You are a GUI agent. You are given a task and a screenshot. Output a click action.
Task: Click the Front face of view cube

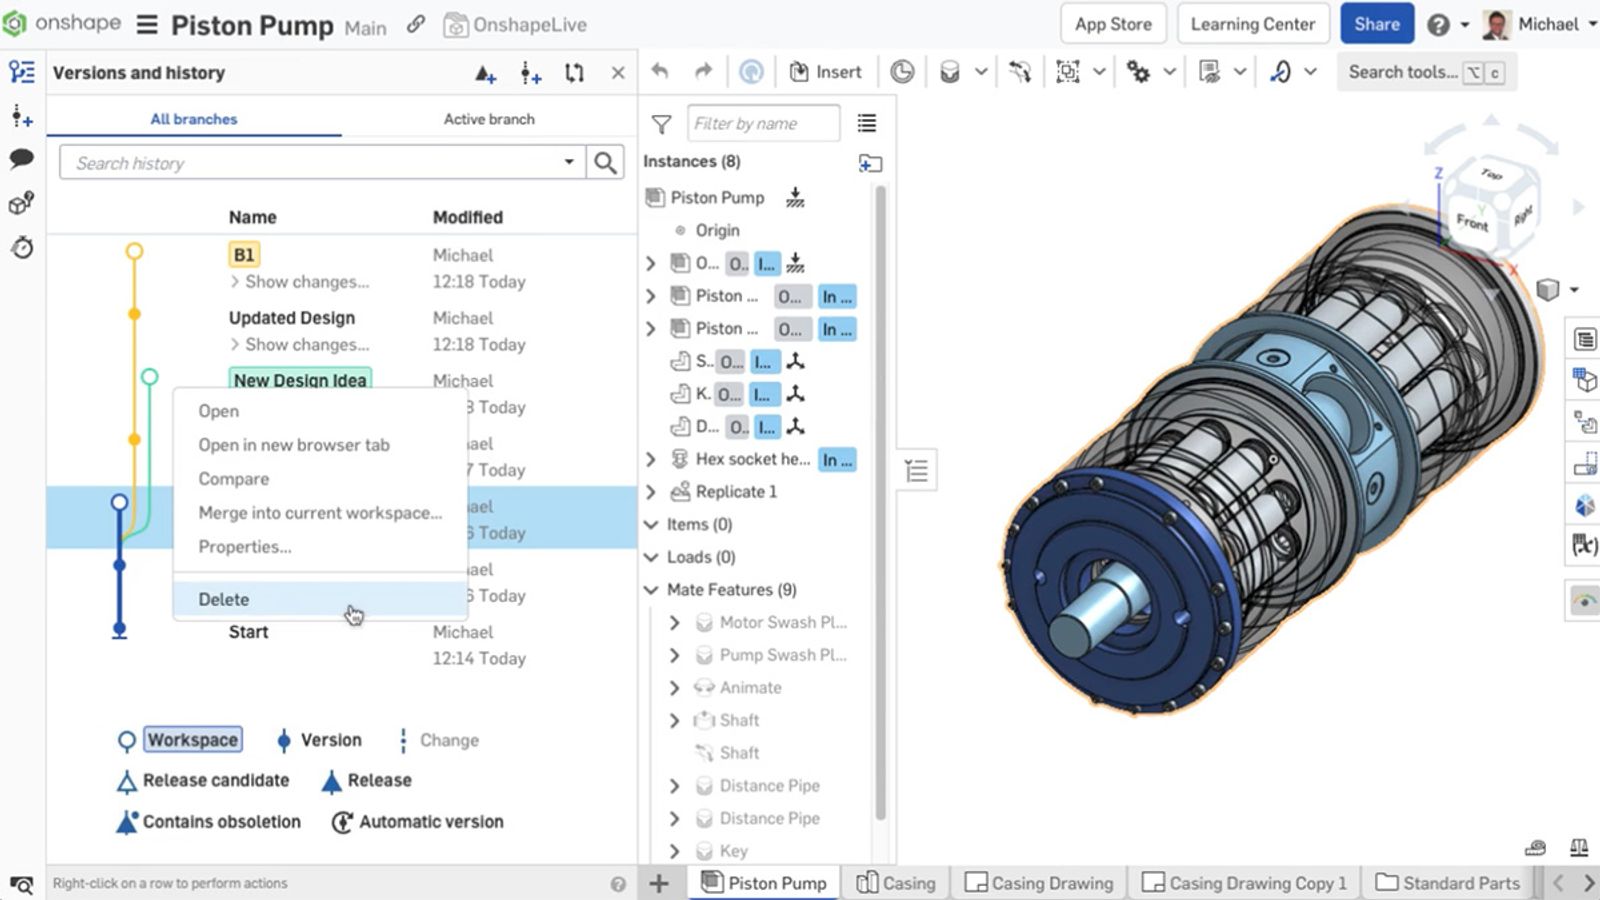click(1471, 222)
